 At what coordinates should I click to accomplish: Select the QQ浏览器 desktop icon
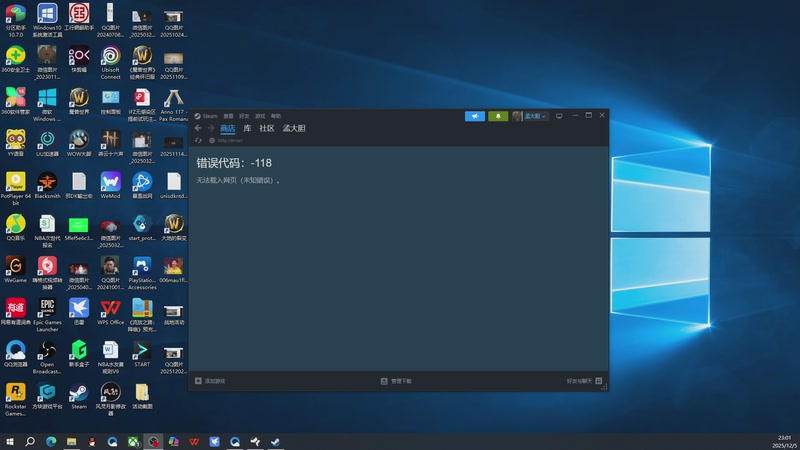pos(16,354)
